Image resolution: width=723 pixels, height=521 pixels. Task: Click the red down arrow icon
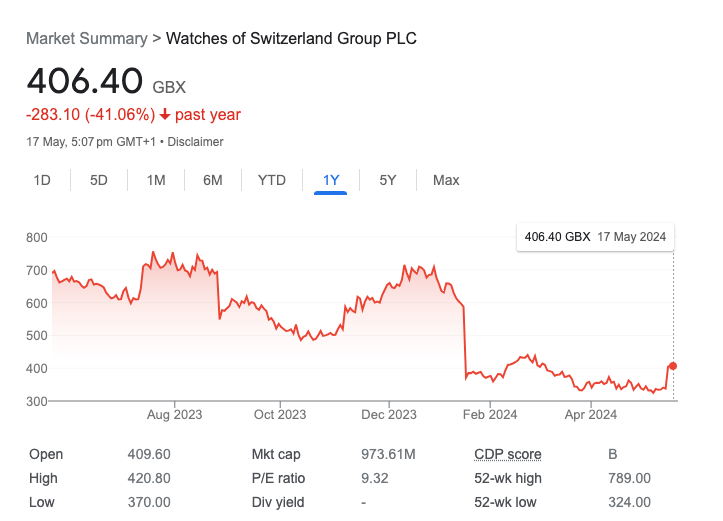165,115
